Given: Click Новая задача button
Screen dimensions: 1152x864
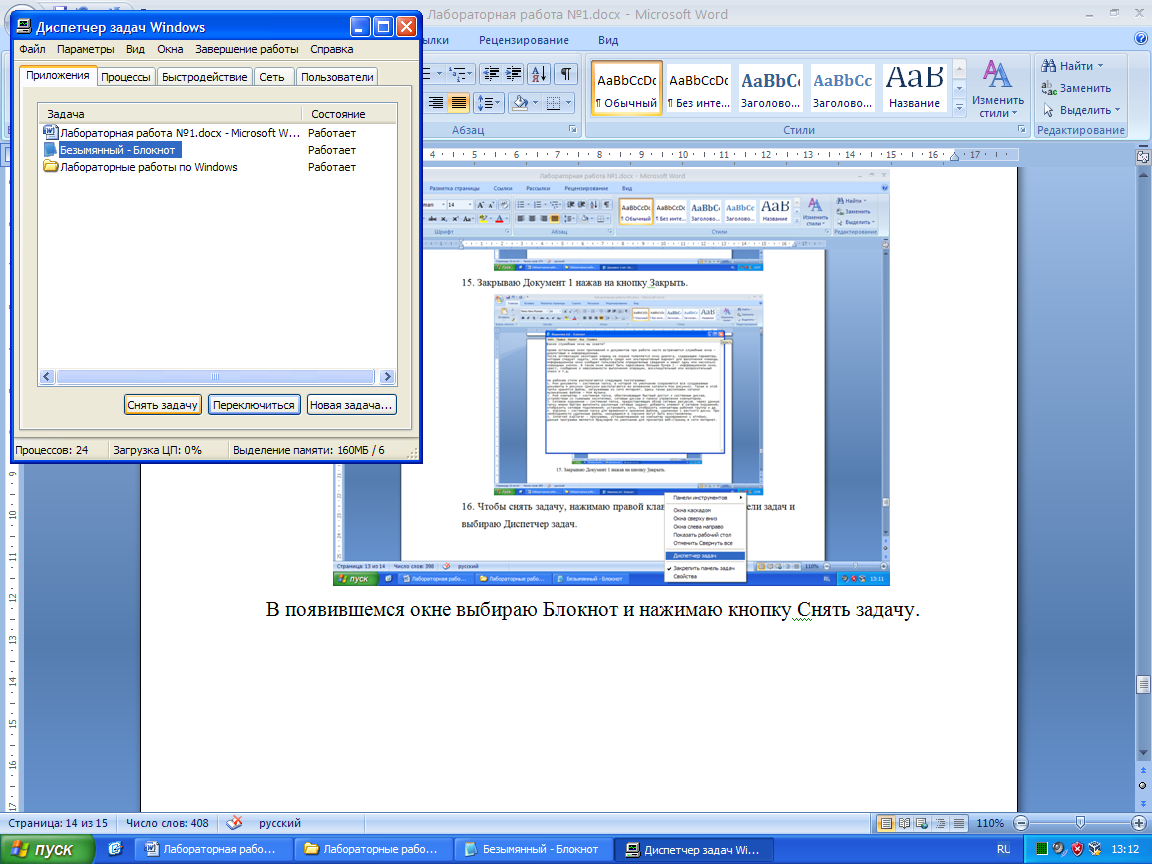Looking at the screenshot, I should [351, 405].
